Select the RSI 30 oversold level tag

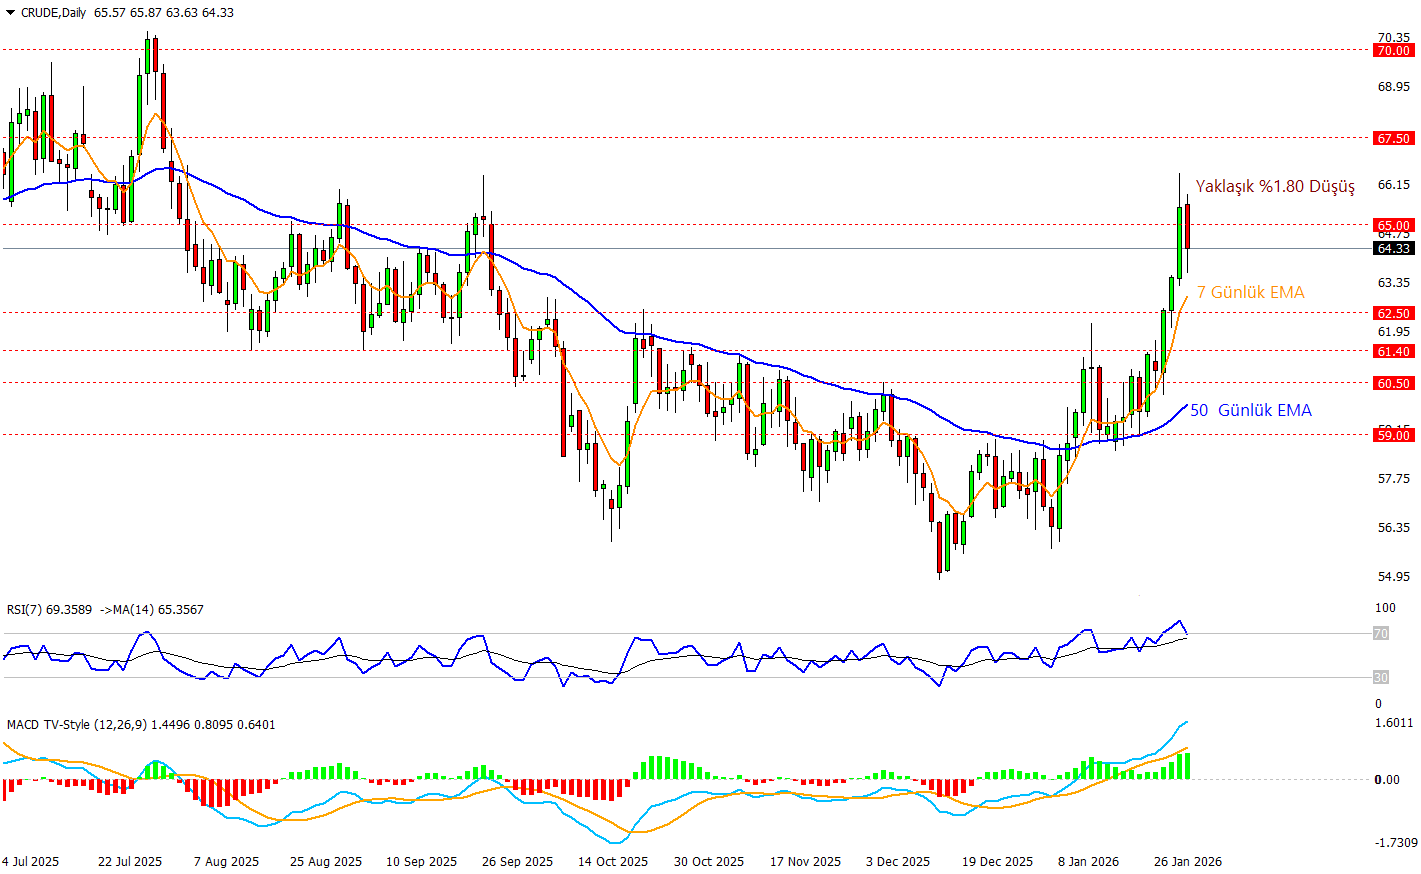[1380, 678]
